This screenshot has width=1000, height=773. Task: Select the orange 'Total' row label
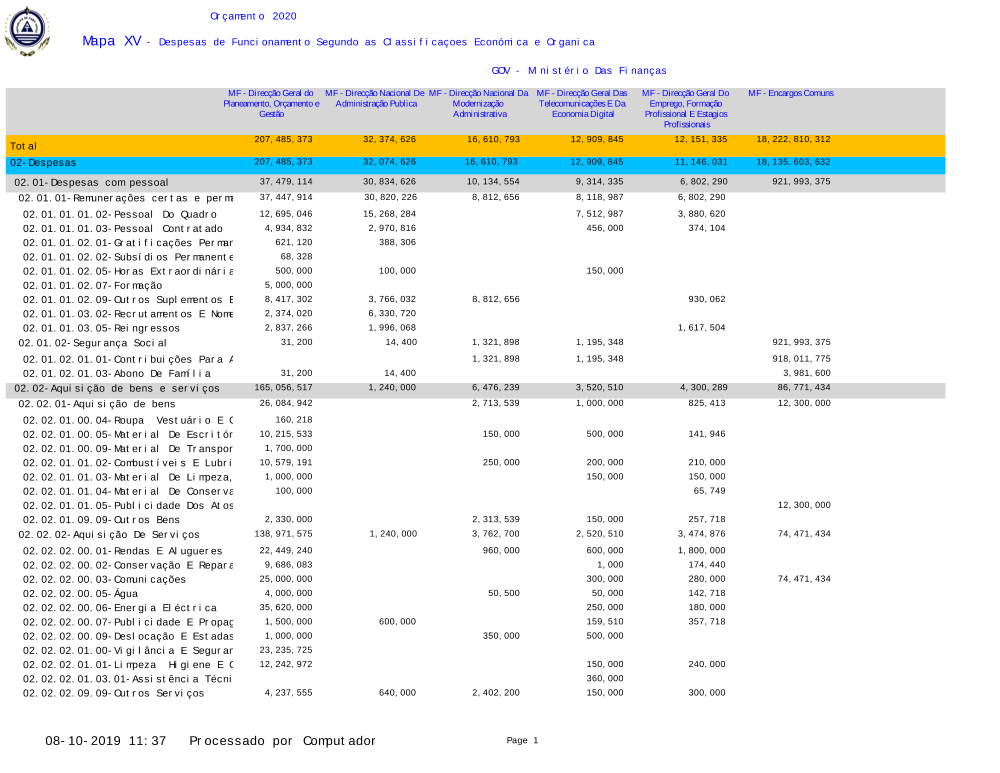23,146
